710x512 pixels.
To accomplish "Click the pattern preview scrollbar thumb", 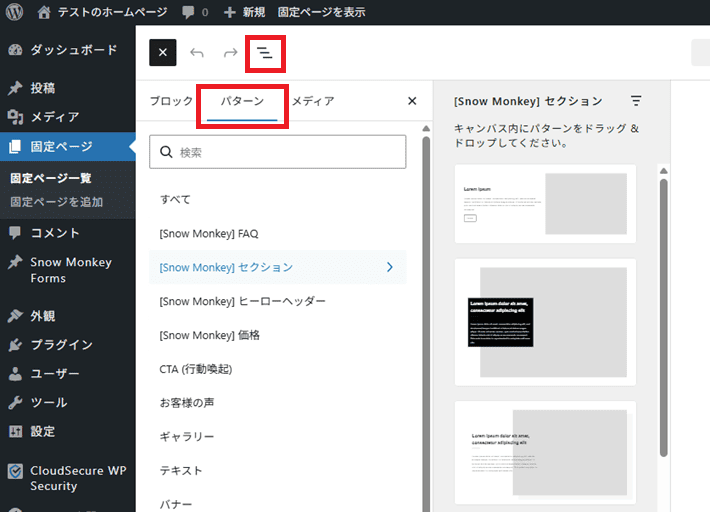I will point(663,318).
